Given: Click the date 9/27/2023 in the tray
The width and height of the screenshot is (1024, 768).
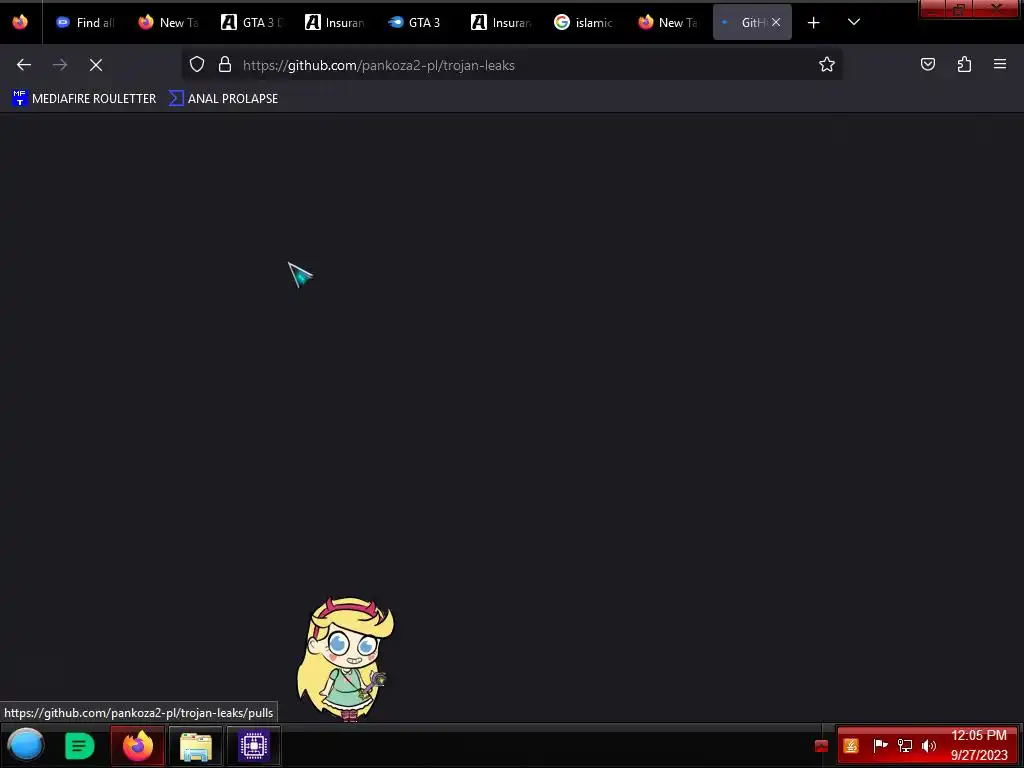Looking at the screenshot, I should coord(979,756).
